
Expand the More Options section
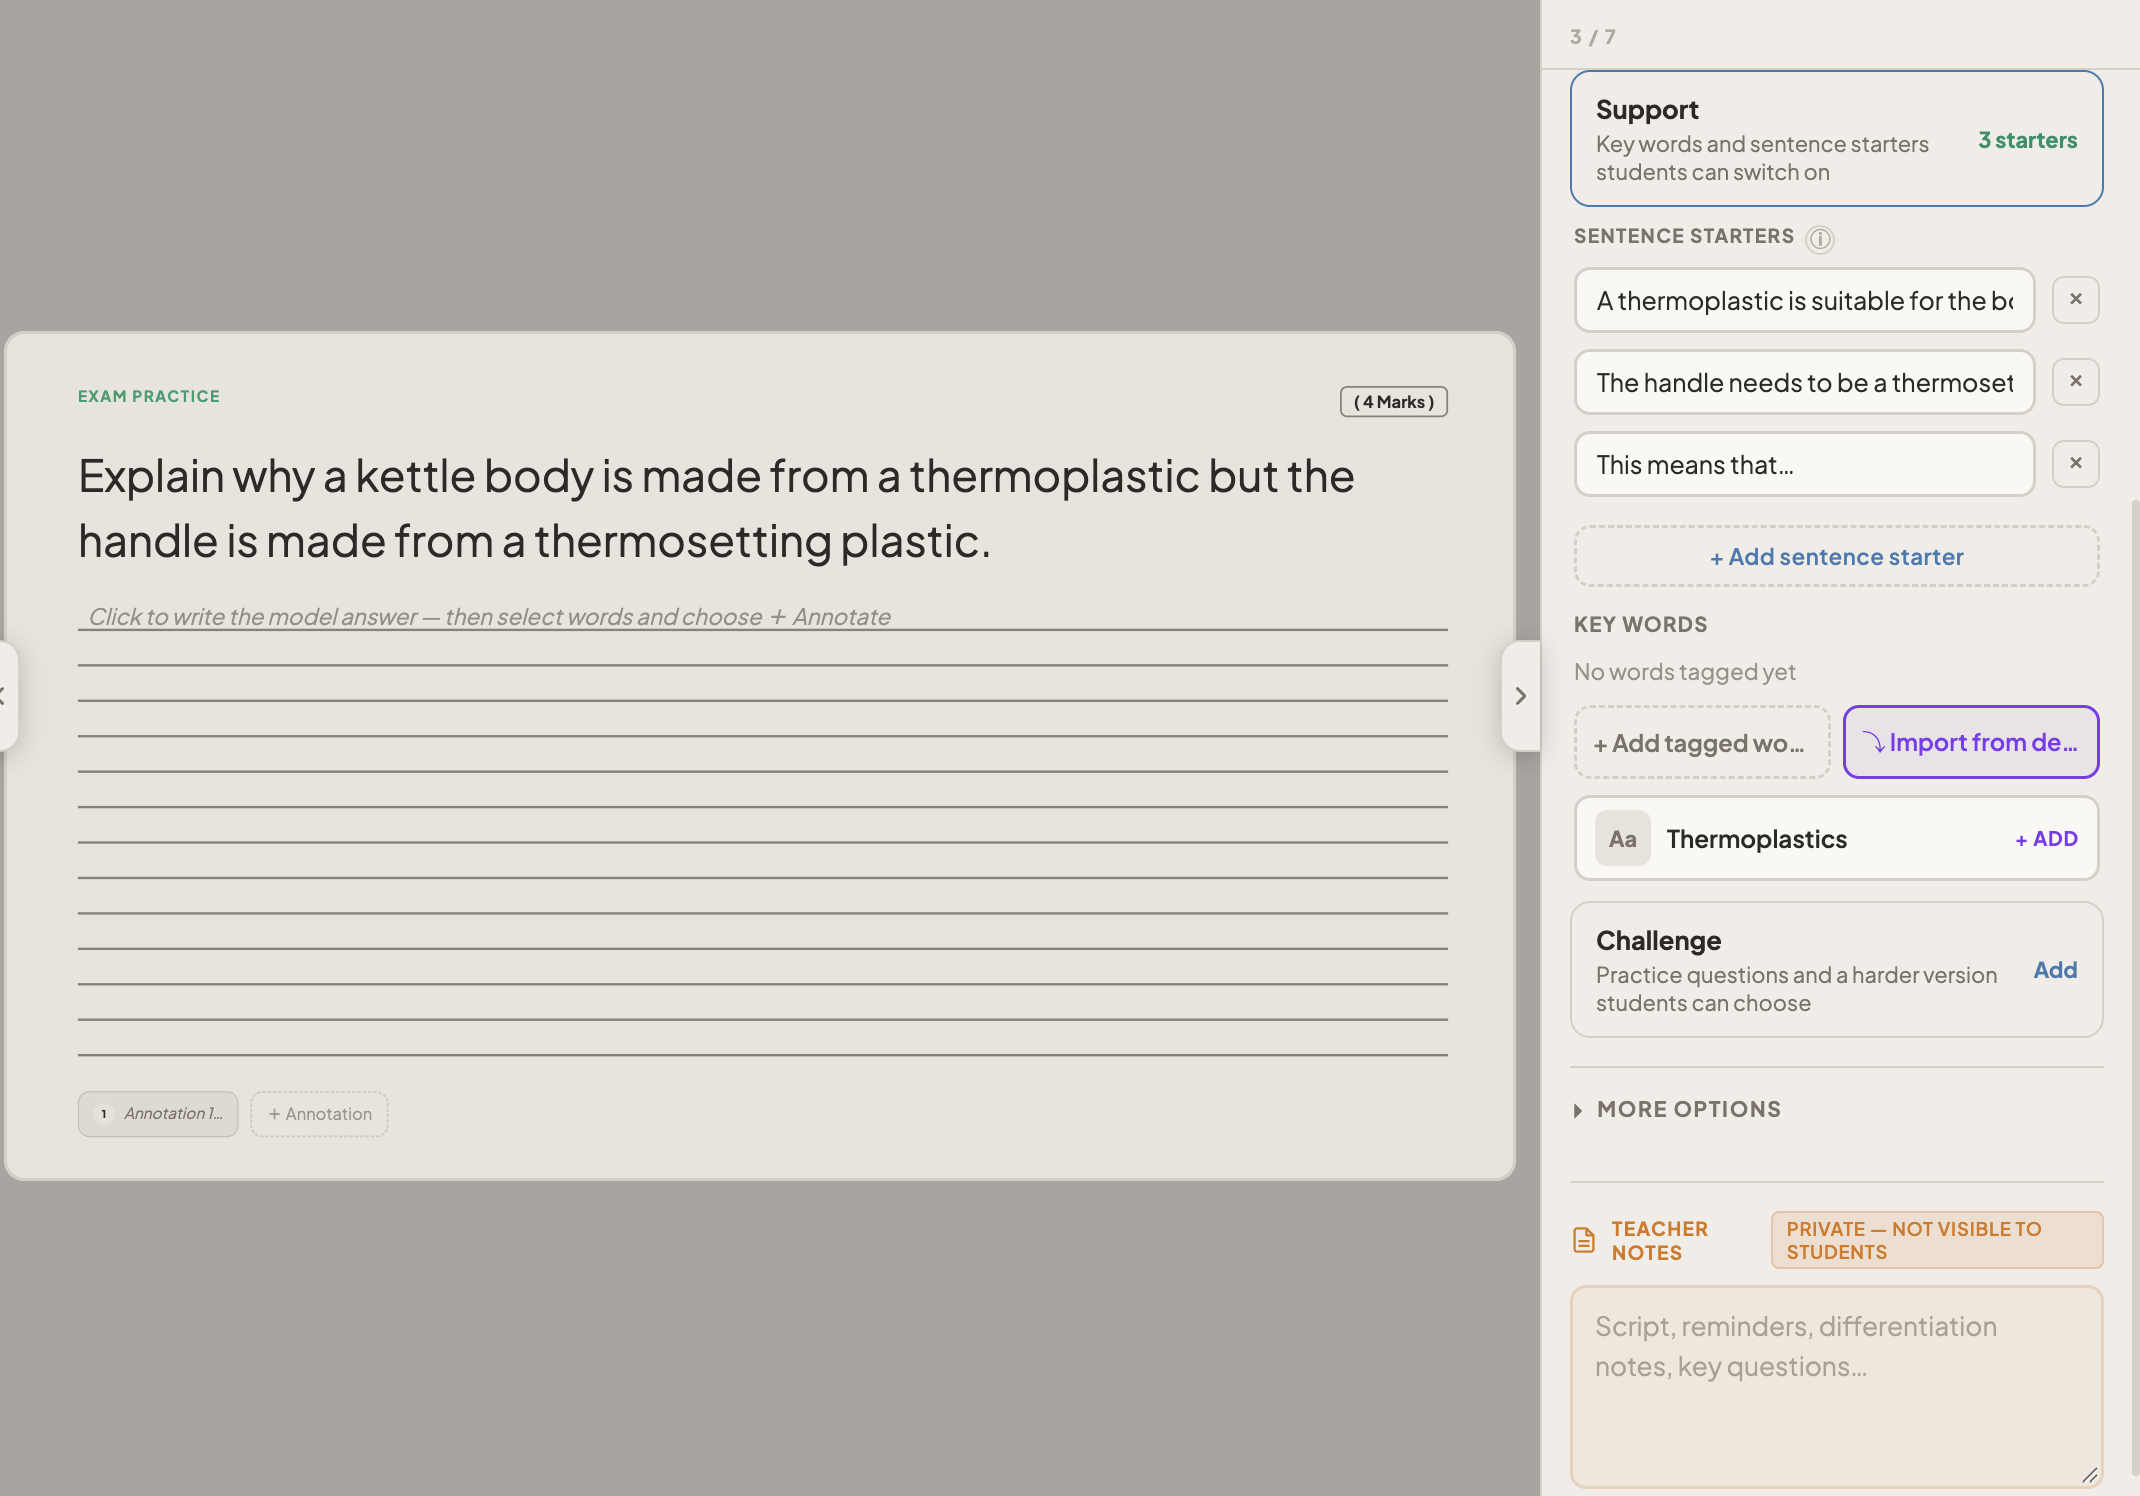pos(1678,1109)
